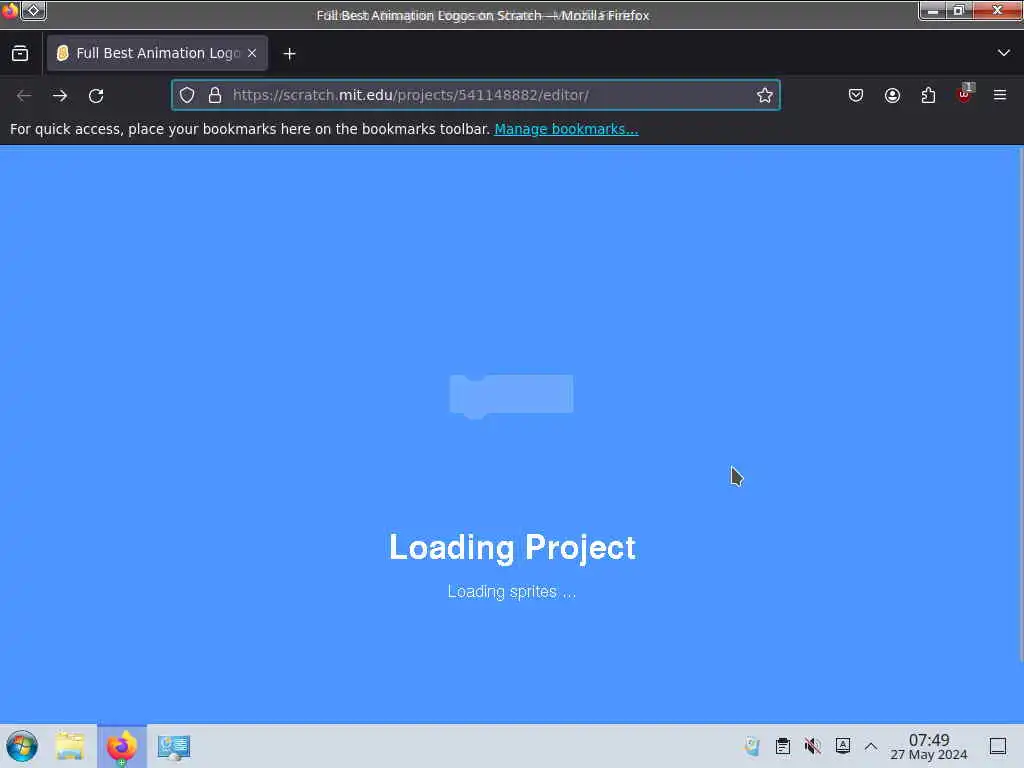Screen dimensions: 1024x768
Task: Open the extensions puzzle icon
Action: tap(928, 95)
